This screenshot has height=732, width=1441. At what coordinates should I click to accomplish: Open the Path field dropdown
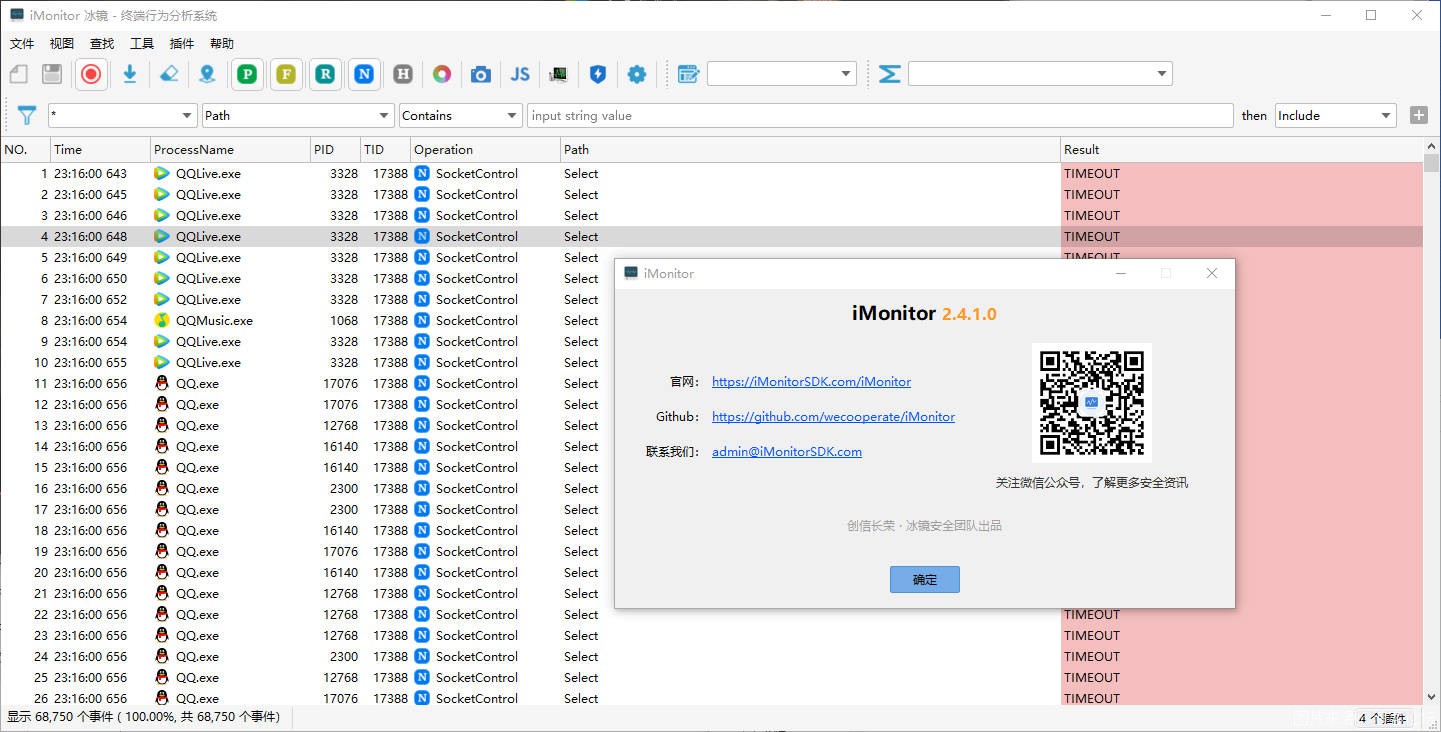(298, 116)
